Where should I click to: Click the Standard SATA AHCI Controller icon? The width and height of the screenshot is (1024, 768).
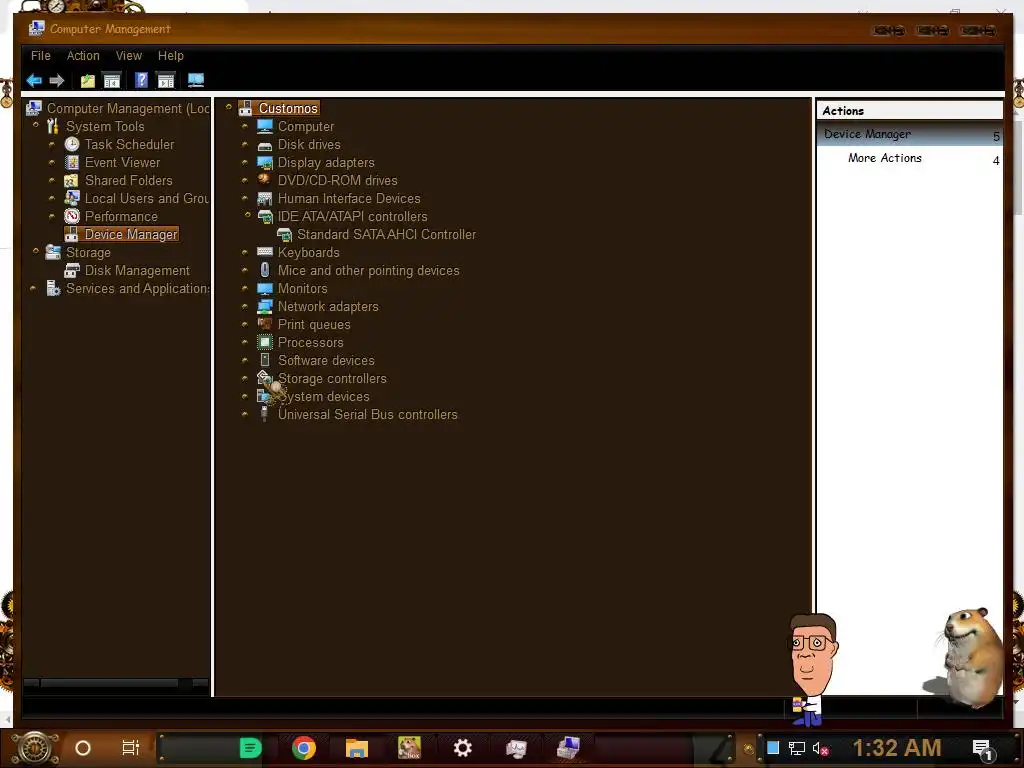(x=284, y=234)
